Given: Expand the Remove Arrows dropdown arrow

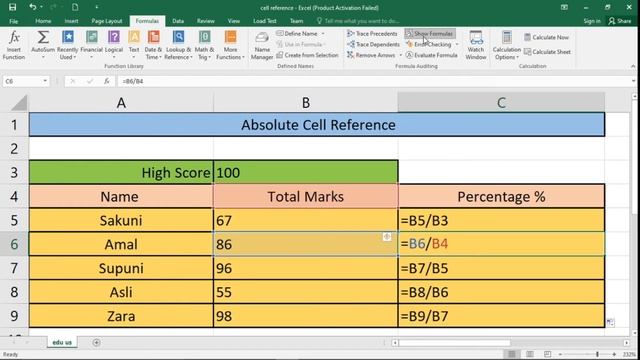Looking at the screenshot, I should pyautogui.click(x=400, y=55).
